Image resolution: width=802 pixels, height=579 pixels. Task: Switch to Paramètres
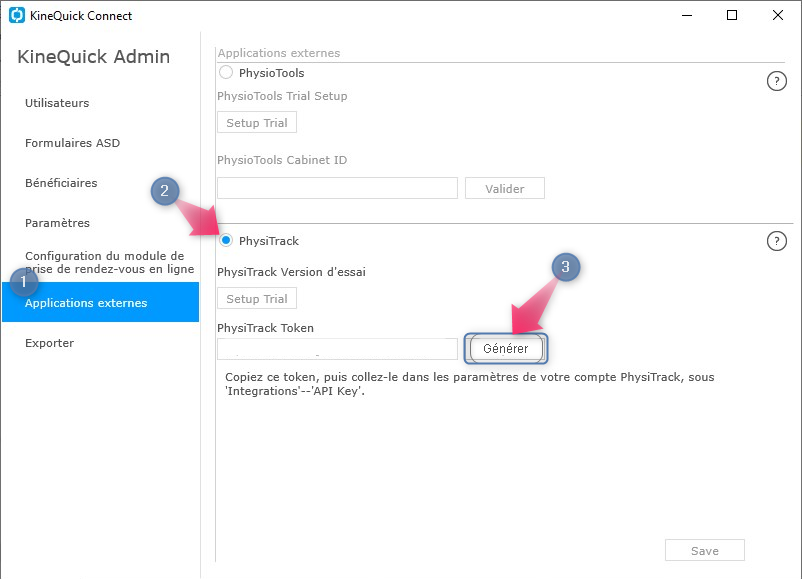[57, 222]
